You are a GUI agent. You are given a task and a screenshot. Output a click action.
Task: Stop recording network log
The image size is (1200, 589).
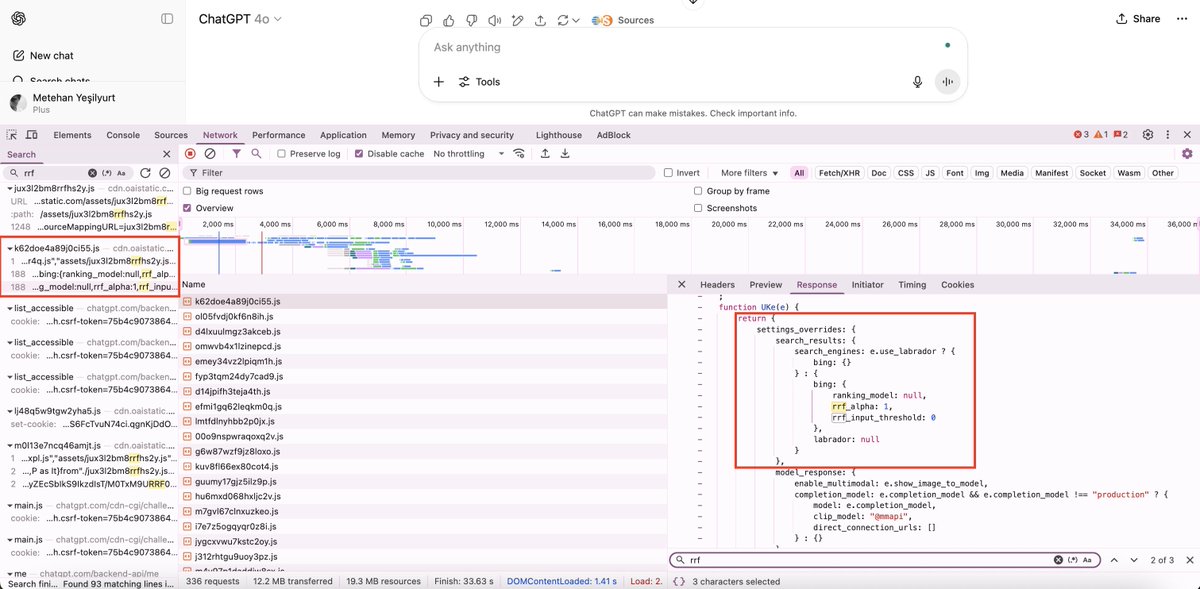pos(190,153)
